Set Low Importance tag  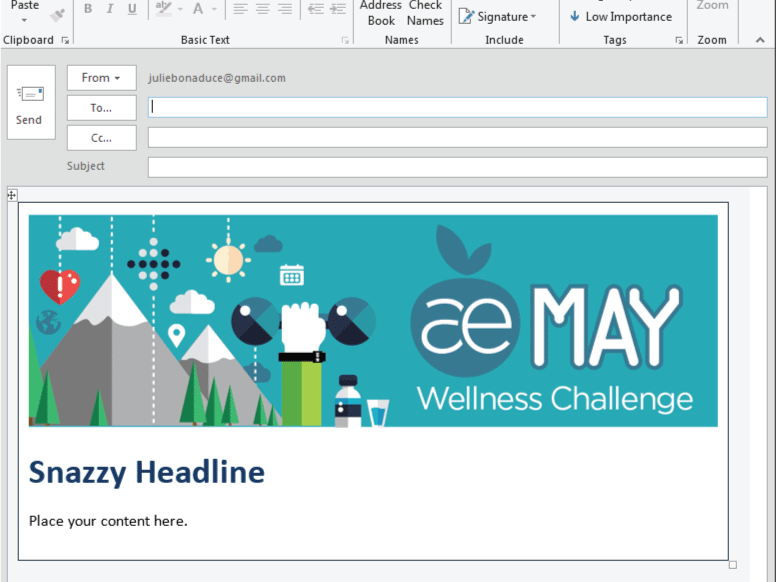621,17
